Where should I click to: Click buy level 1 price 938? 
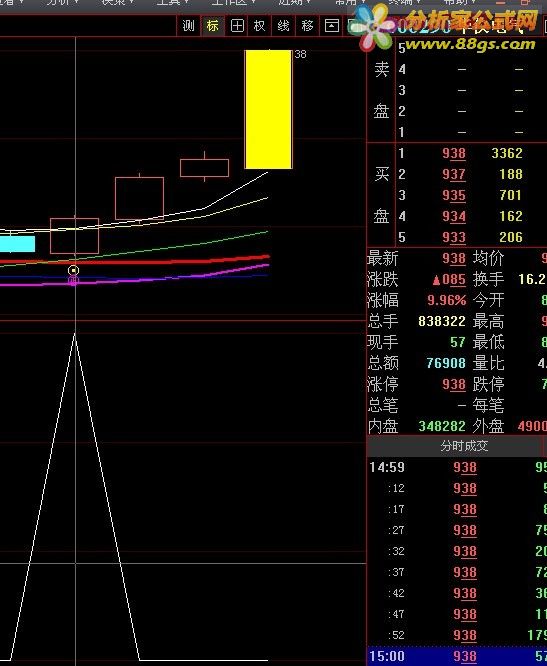(x=454, y=153)
